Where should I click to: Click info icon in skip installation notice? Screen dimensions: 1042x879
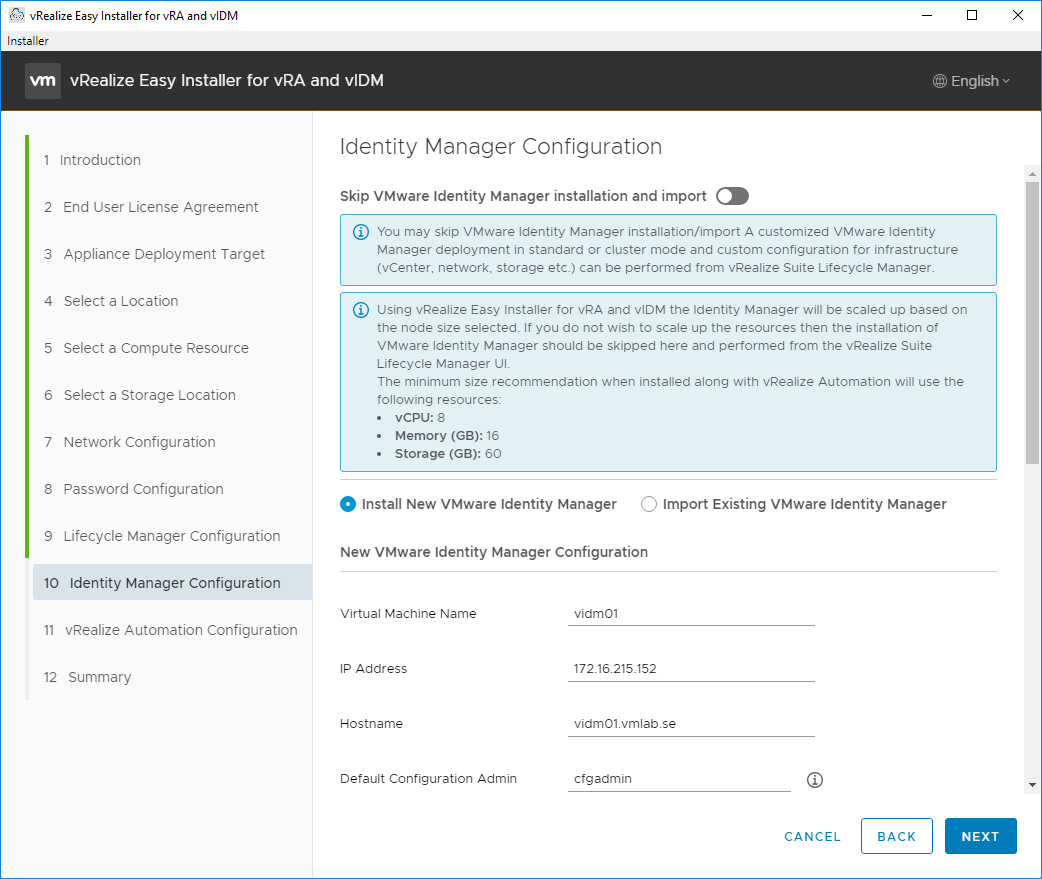coord(361,232)
